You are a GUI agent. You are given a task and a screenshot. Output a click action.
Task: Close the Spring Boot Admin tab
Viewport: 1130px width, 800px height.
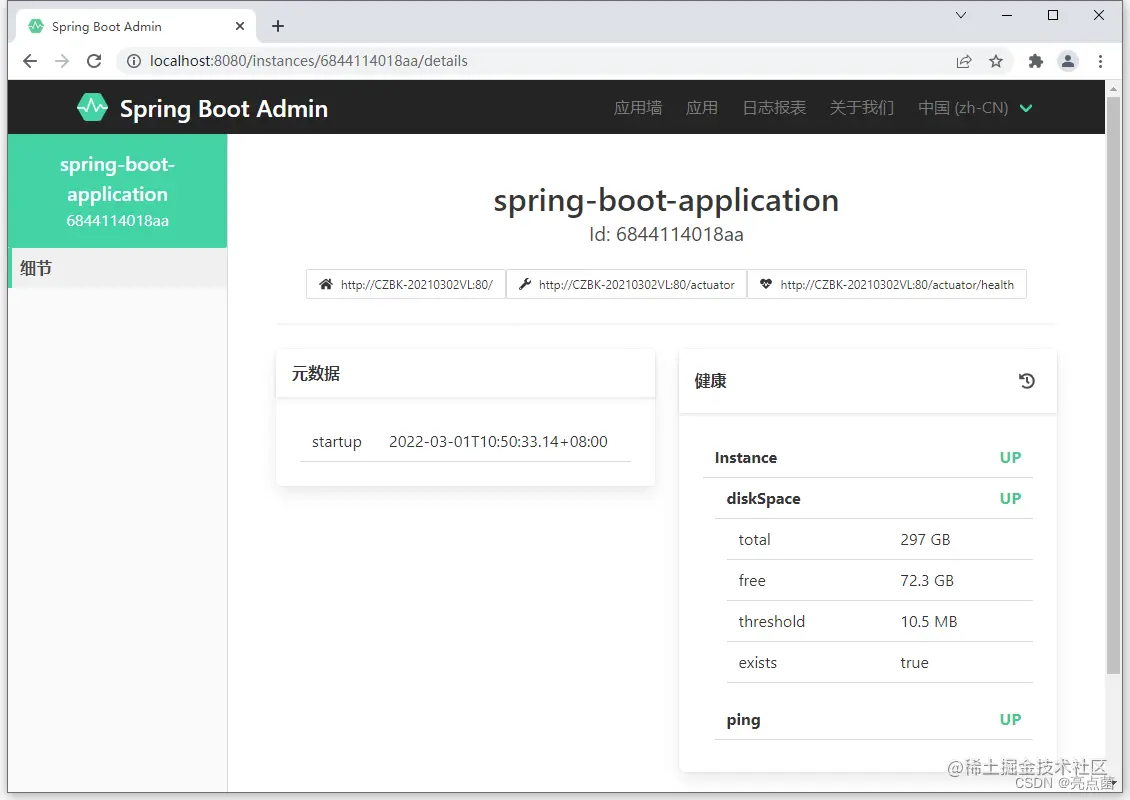point(240,26)
